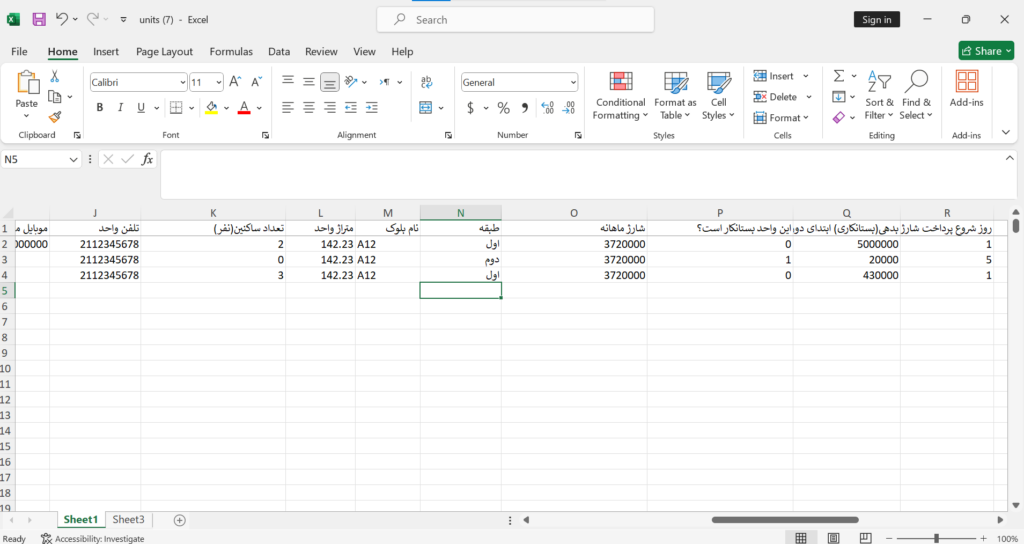1024x544 pixels.
Task: Click the Wrap Text icon
Action: 426,82
